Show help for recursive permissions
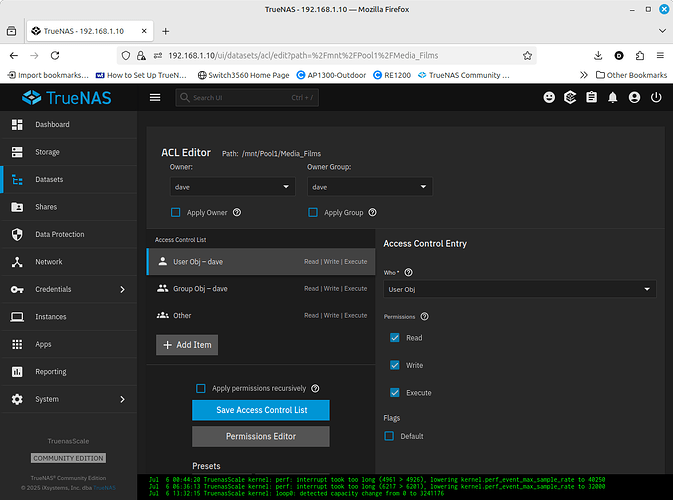Viewport: 673px width, 500px height. tap(315, 388)
